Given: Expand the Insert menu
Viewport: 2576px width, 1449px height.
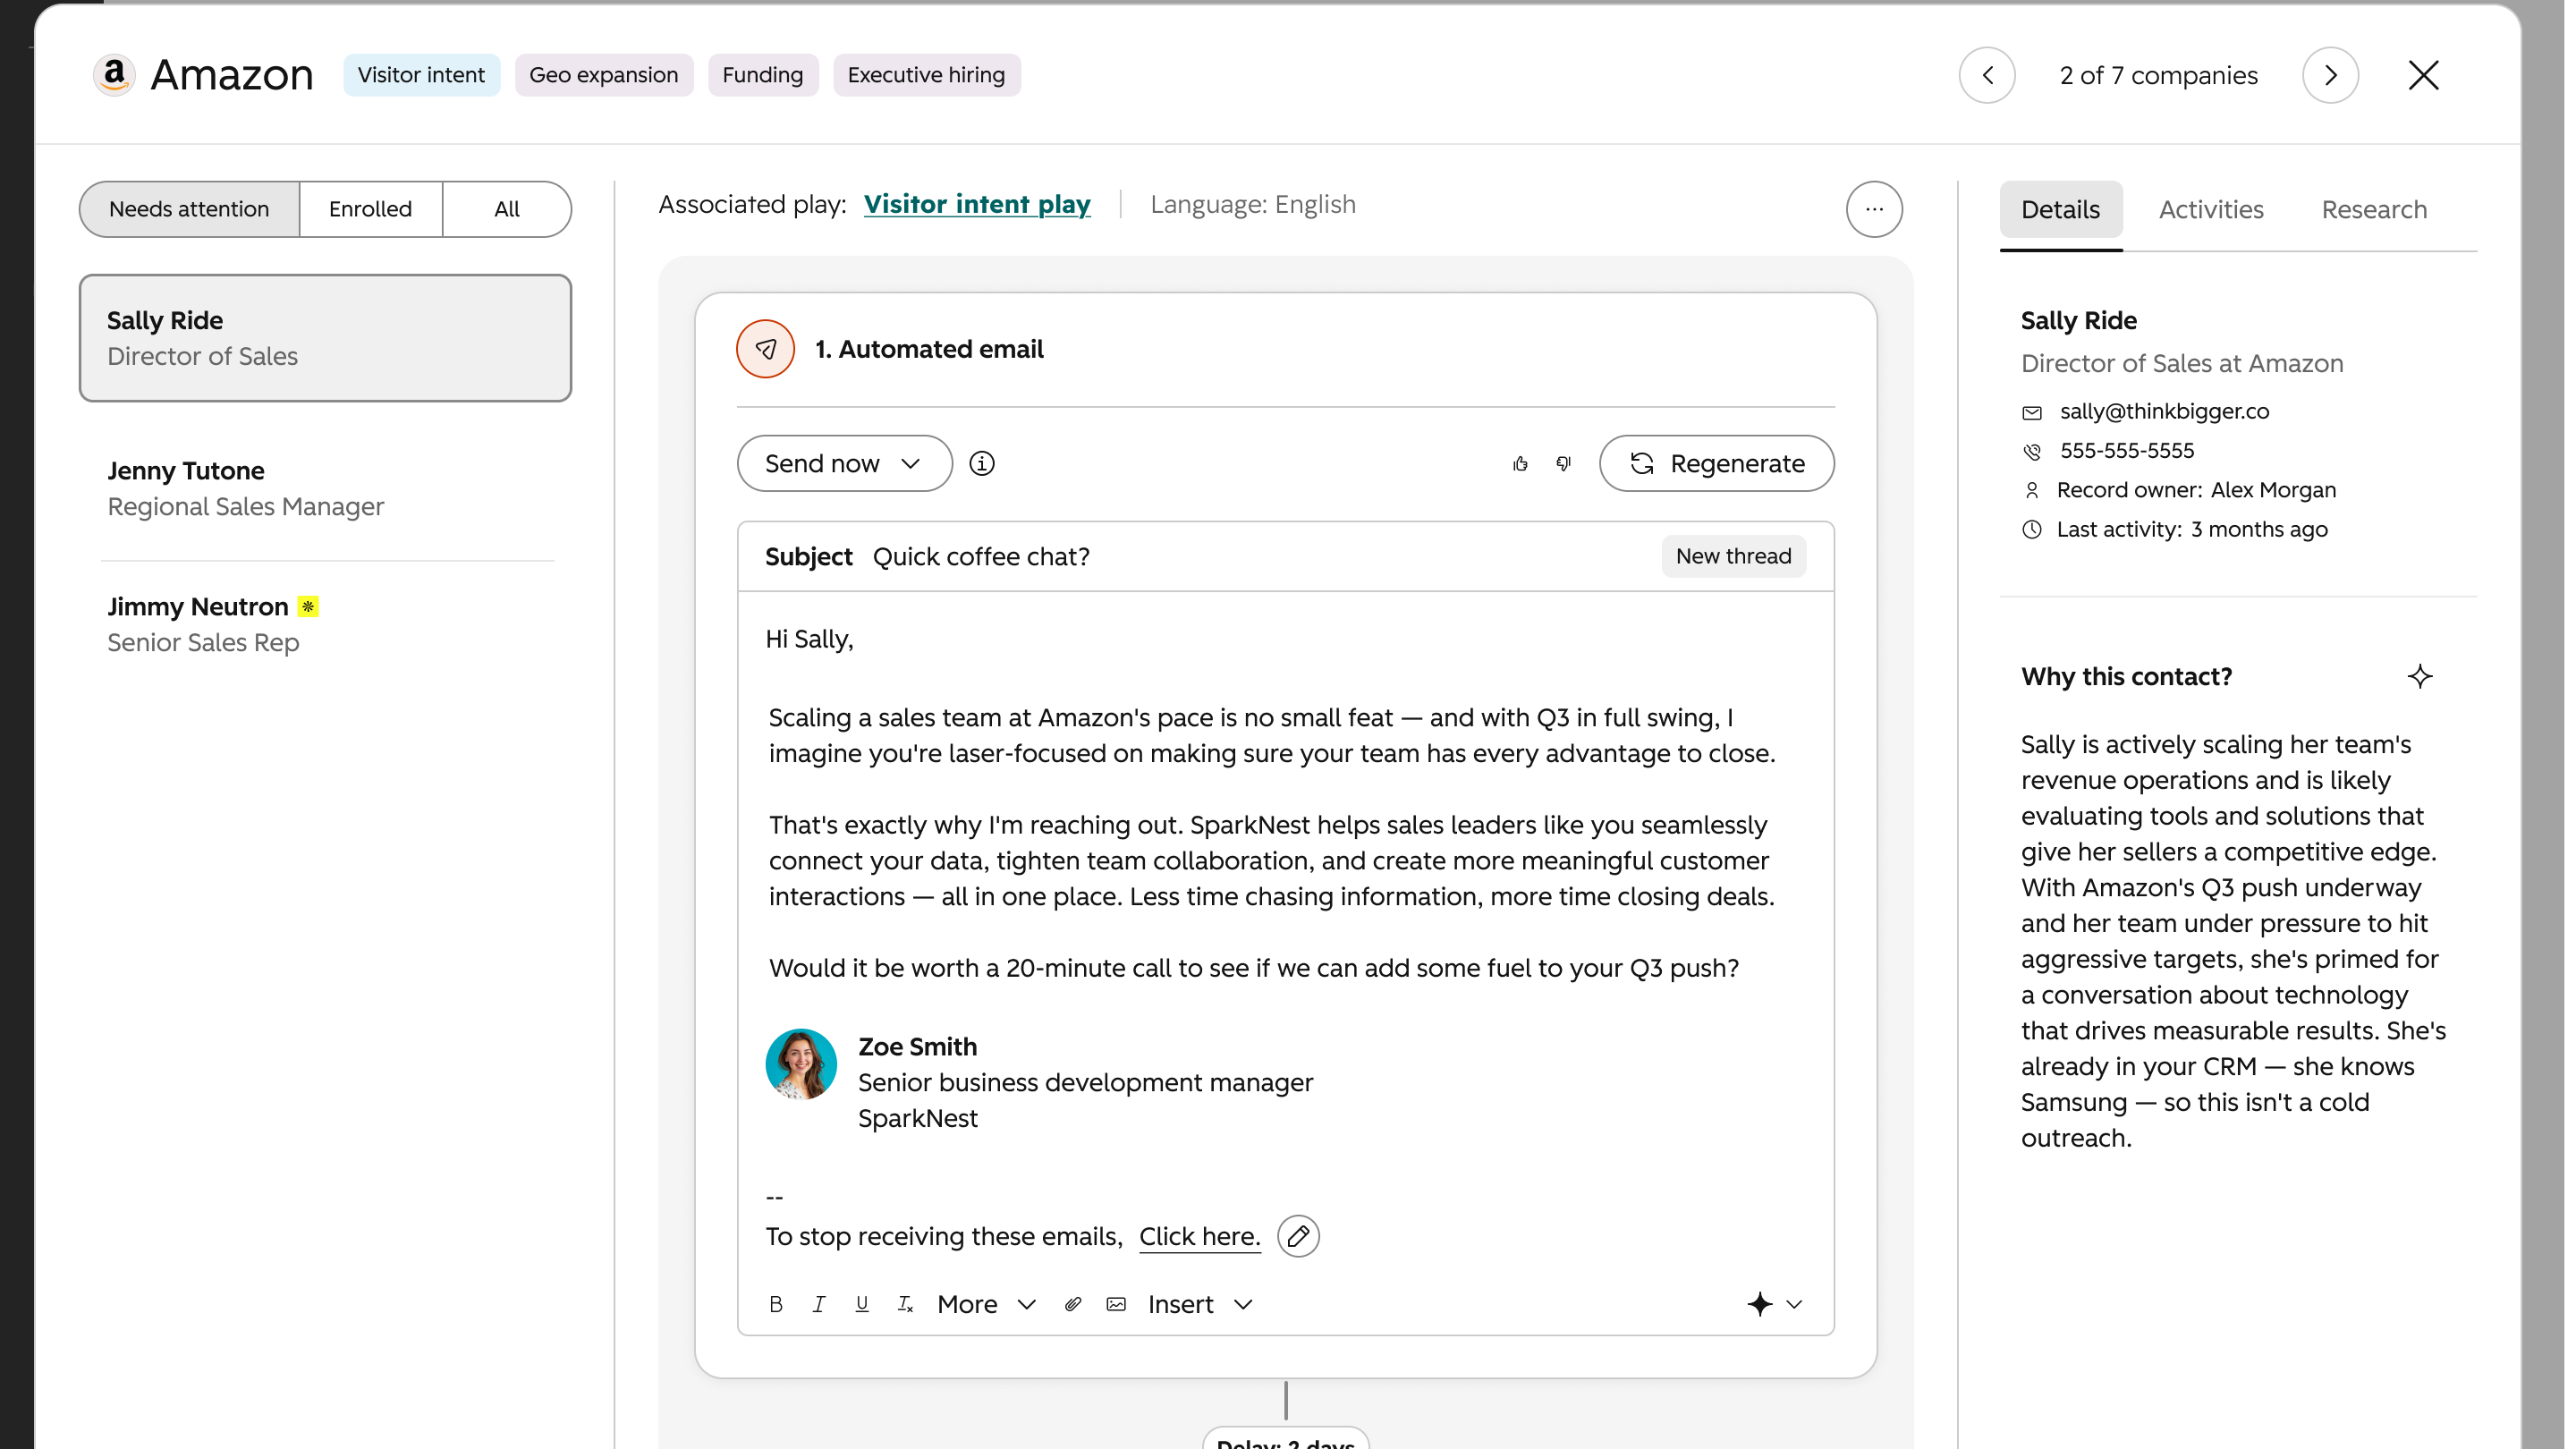Looking at the screenshot, I should tap(1200, 1304).
